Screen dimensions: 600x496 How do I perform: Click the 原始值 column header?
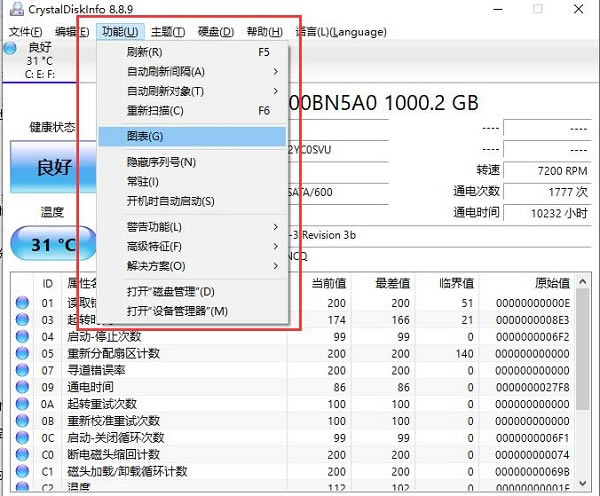point(551,283)
